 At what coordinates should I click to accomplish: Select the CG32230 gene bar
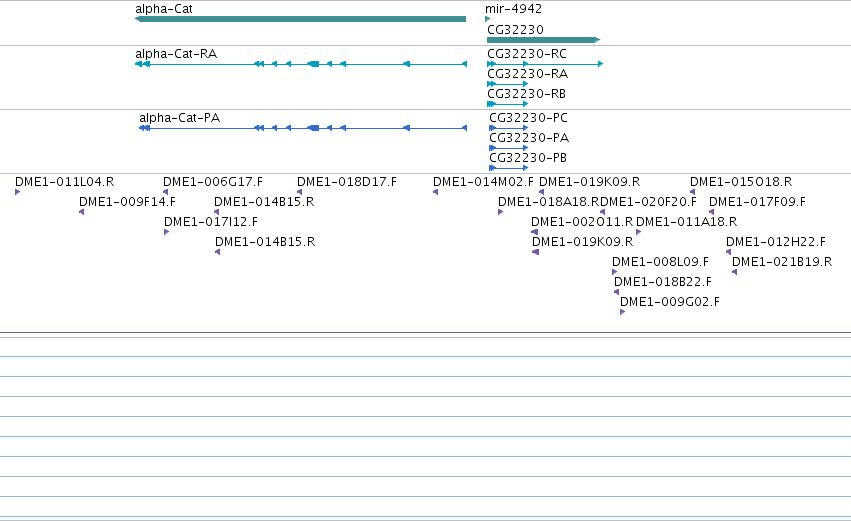(543, 40)
